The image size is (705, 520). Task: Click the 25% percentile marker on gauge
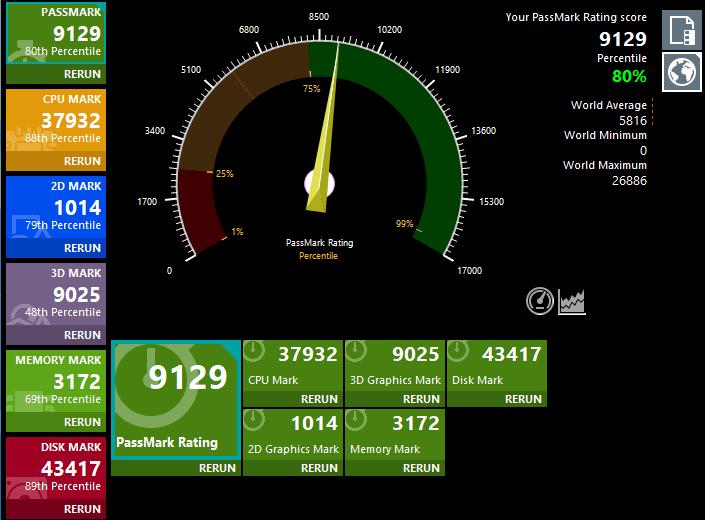(x=224, y=173)
